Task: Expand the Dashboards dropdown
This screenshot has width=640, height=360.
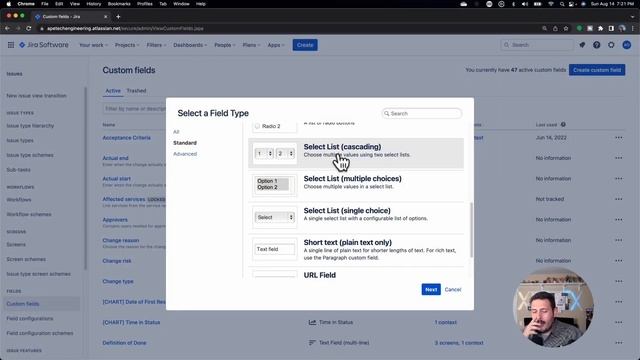Action: (190, 45)
